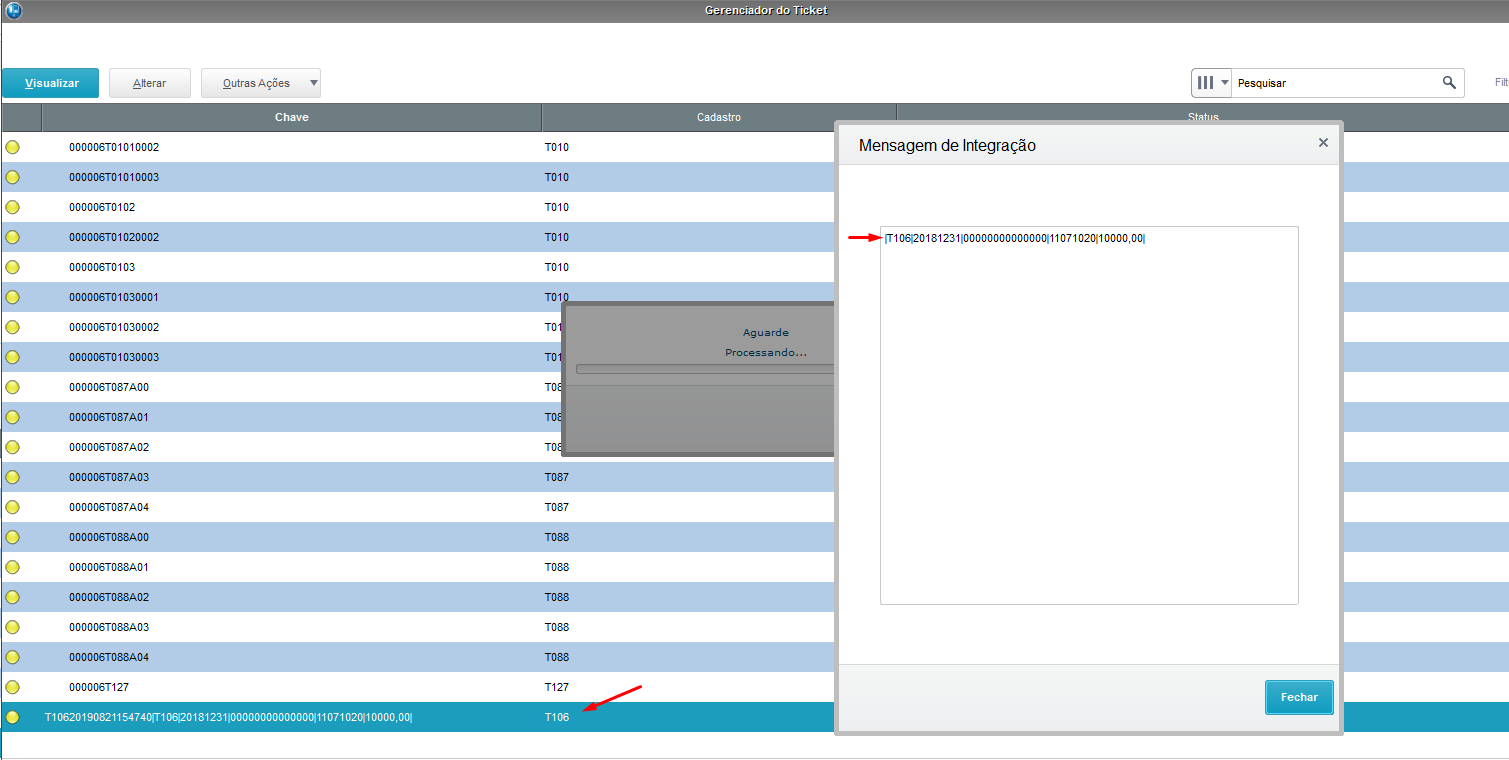Select row 000006T127
The width and height of the screenshot is (1509, 760).
pyautogui.click(x=99, y=687)
